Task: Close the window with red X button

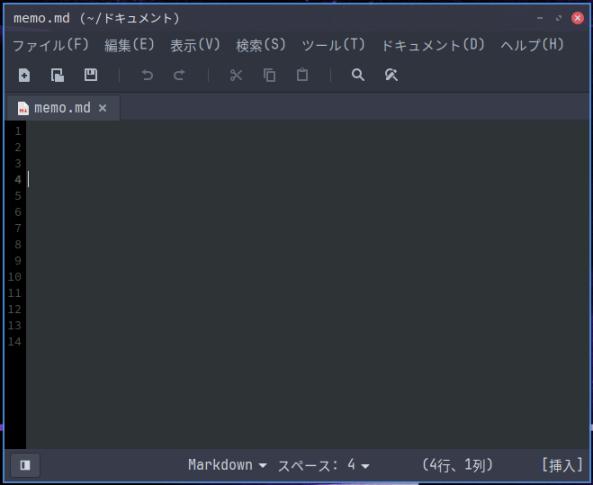Action: tap(577, 18)
